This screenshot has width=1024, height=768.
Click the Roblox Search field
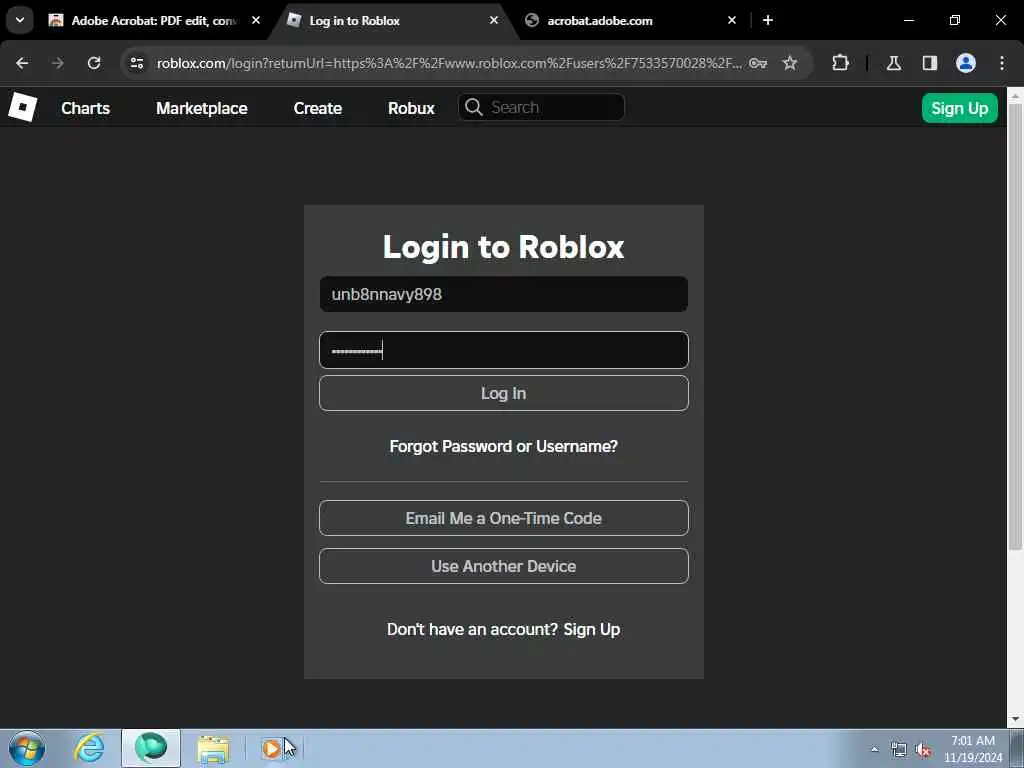(541, 107)
